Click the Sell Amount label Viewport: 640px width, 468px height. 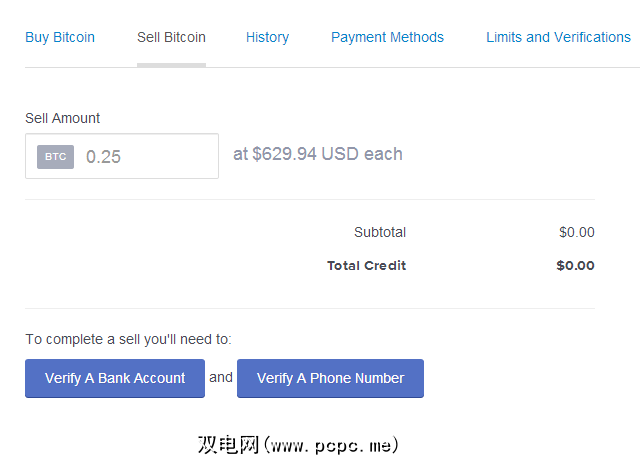pyautogui.click(x=63, y=118)
